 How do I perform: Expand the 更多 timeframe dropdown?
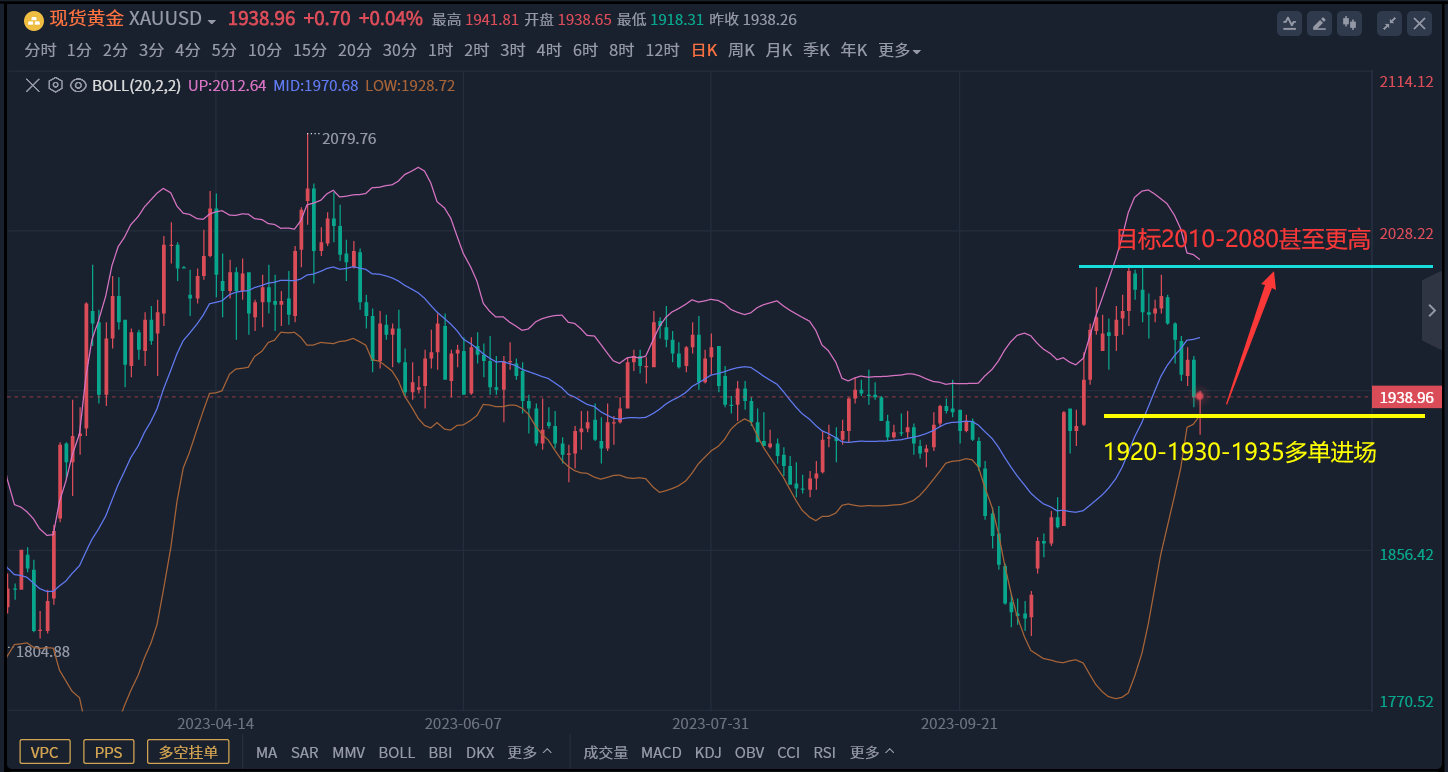point(899,51)
